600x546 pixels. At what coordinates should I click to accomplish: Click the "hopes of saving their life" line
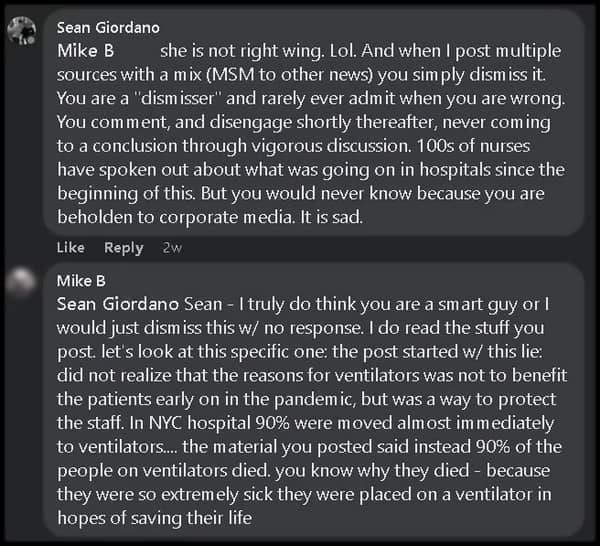155,518
